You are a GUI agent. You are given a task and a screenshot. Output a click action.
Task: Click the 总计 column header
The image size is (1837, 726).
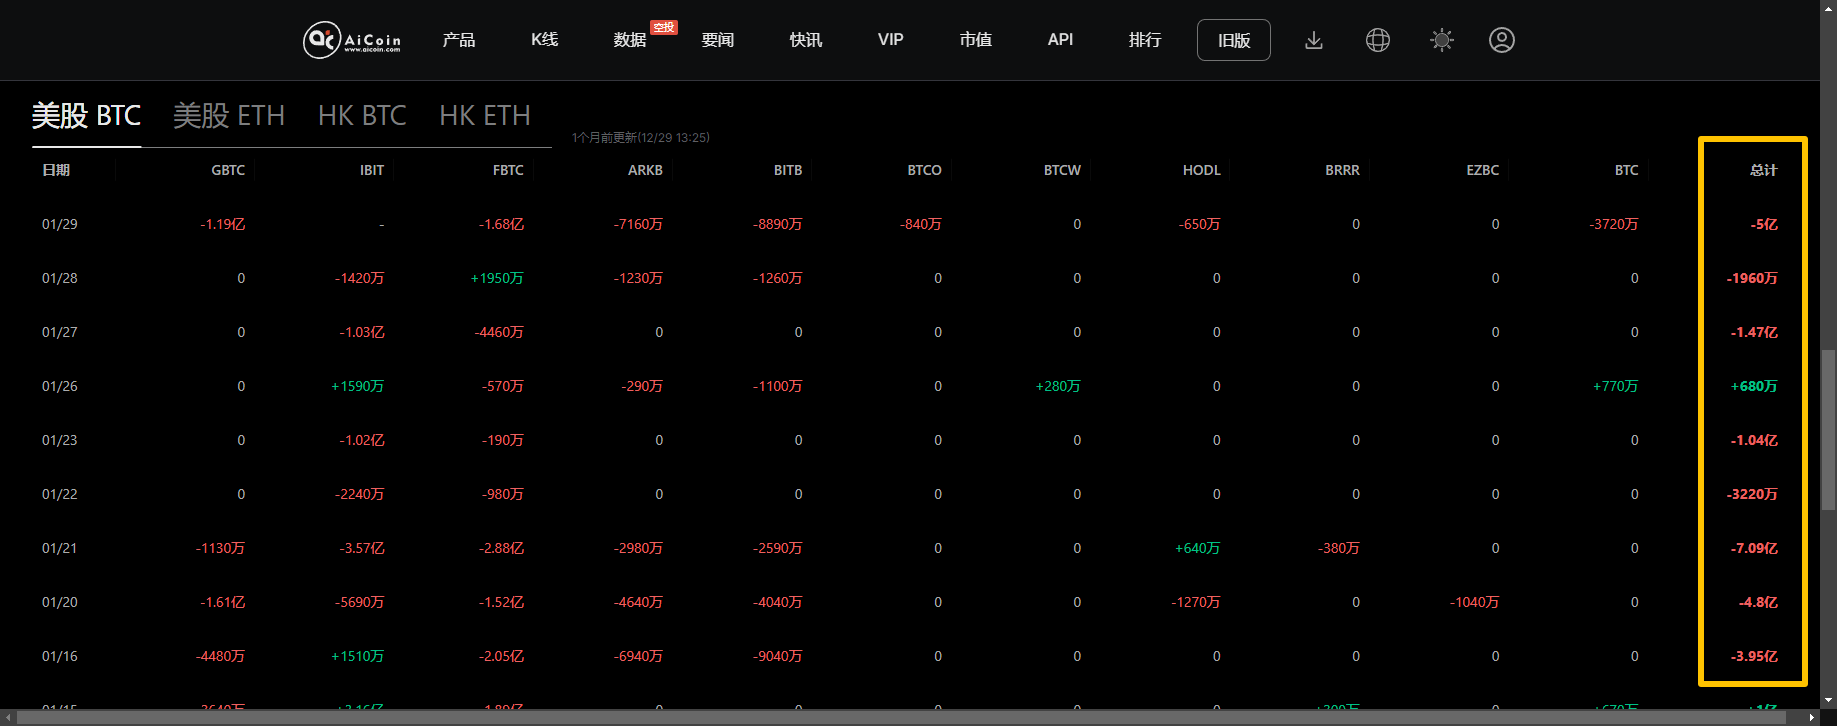[1763, 170]
